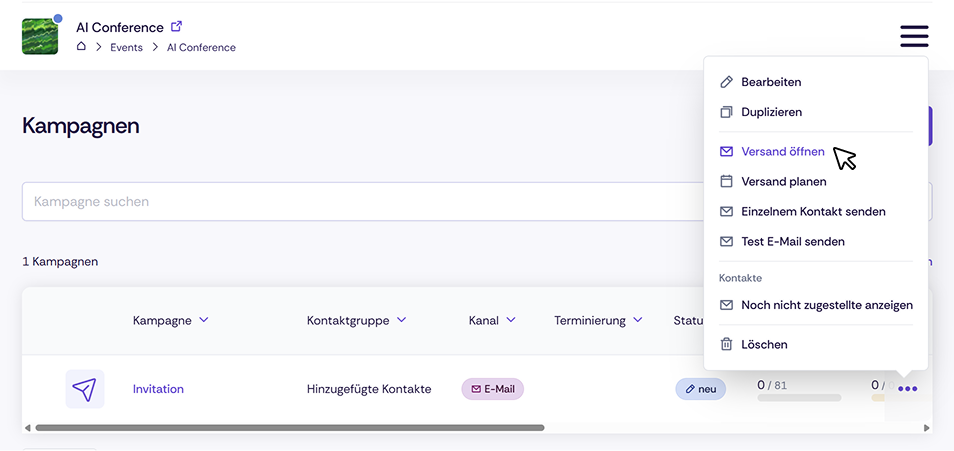Click the pencil icon beside Bearbeiten

(726, 82)
